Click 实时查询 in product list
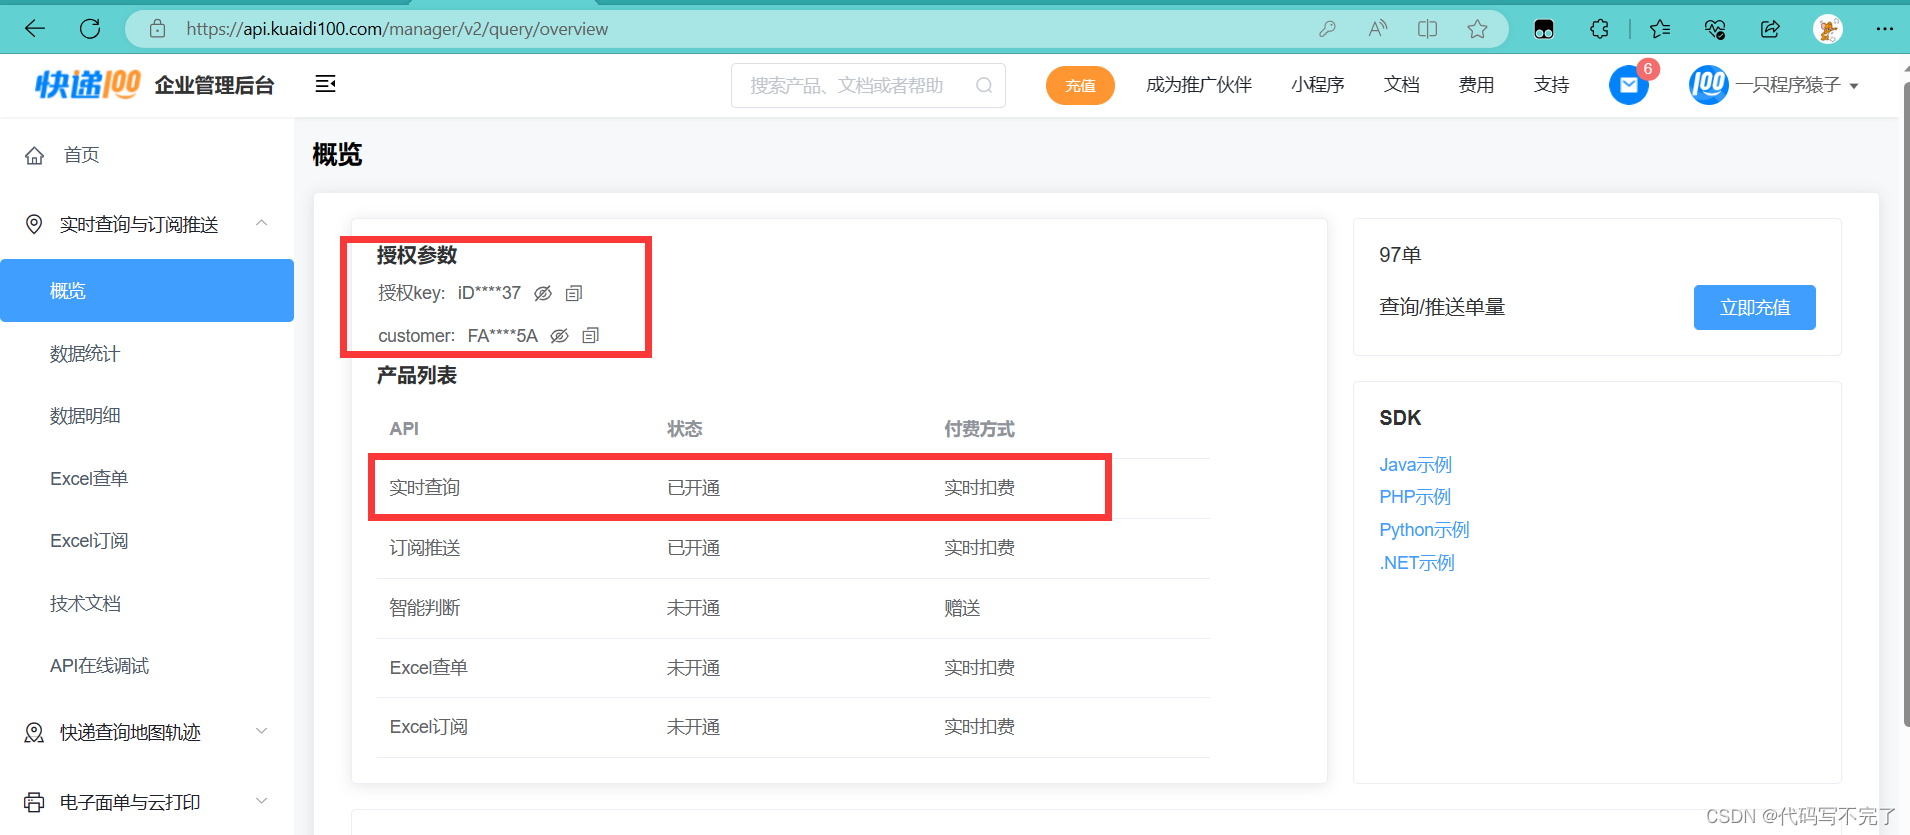Image resolution: width=1910 pixels, height=835 pixels. (425, 487)
